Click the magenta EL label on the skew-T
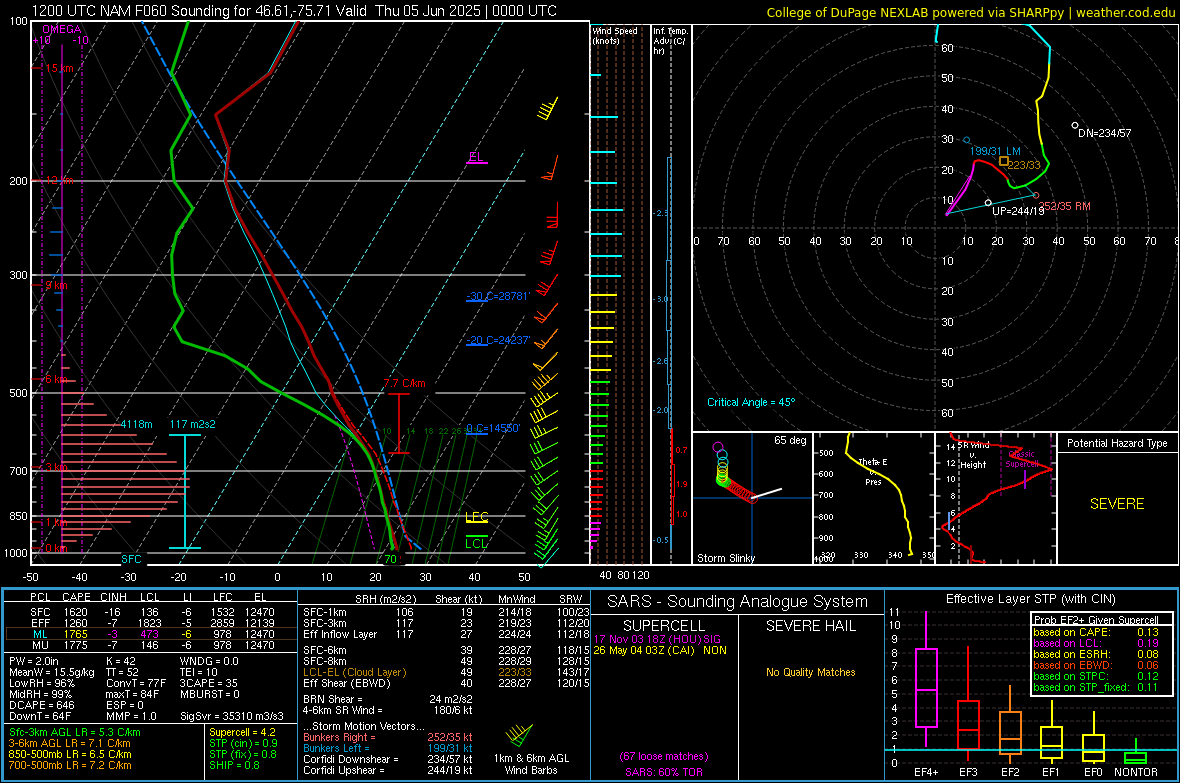 click(476, 157)
